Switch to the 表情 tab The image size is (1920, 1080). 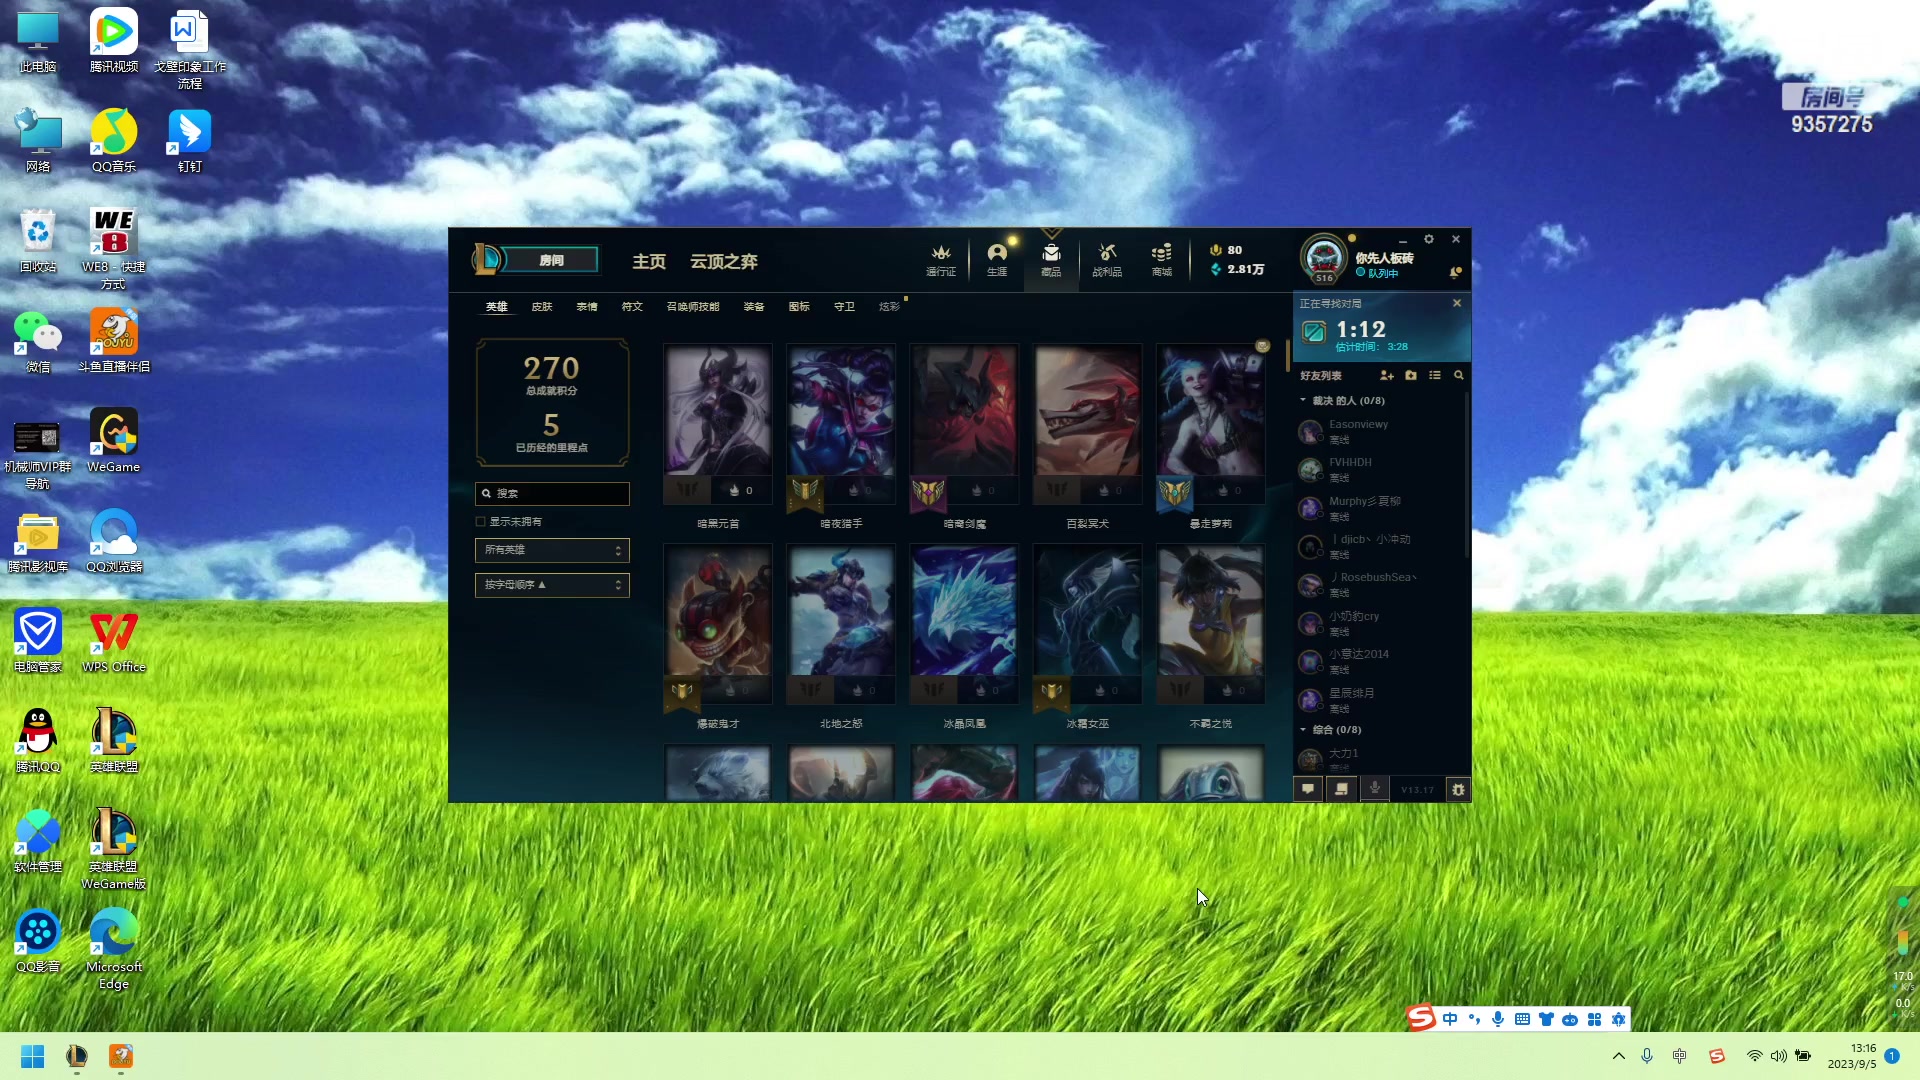point(587,307)
